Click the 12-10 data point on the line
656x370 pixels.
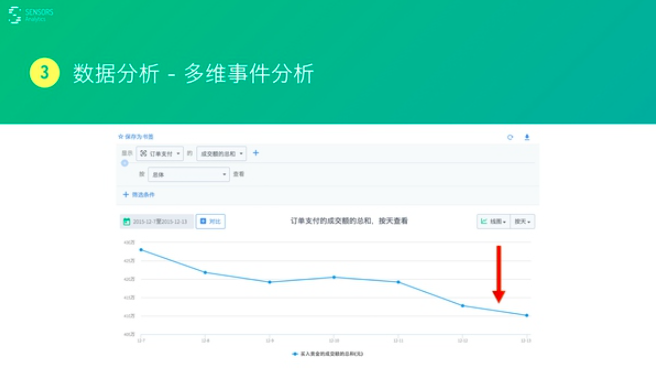click(334, 277)
